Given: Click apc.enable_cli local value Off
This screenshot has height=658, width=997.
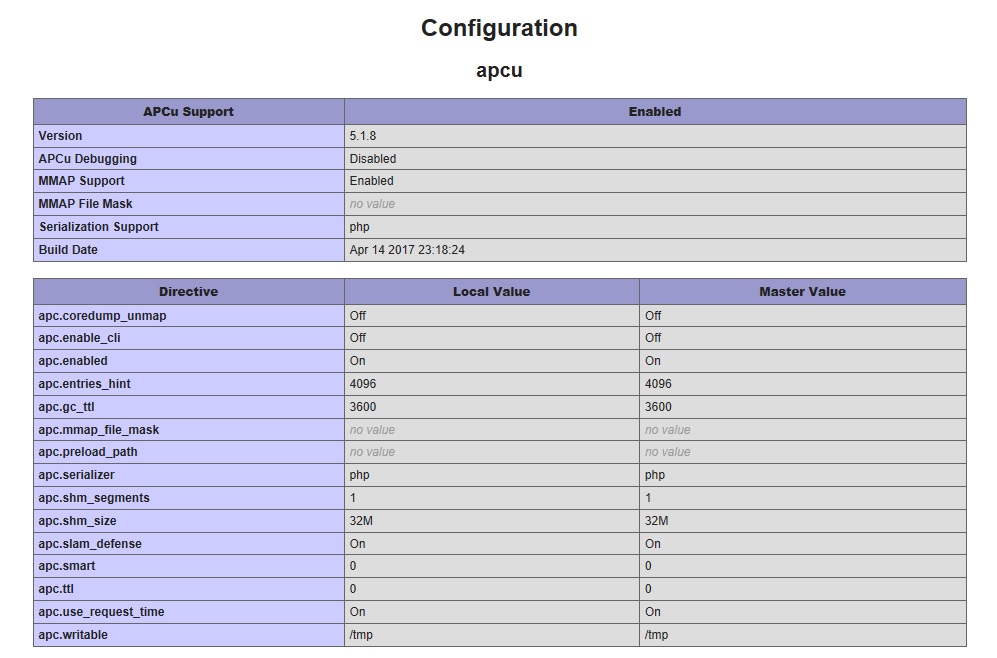Looking at the screenshot, I should tap(357, 338).
